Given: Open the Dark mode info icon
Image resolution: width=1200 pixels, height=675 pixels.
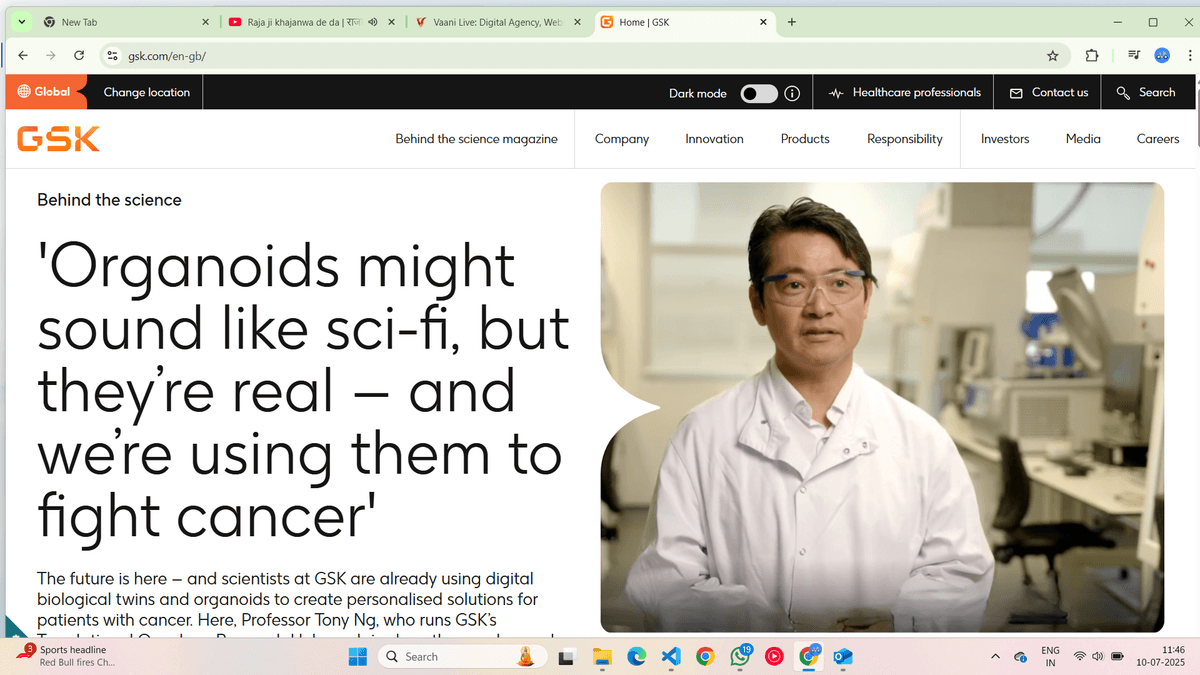Looking at the screenshot, I should (792, 93).
